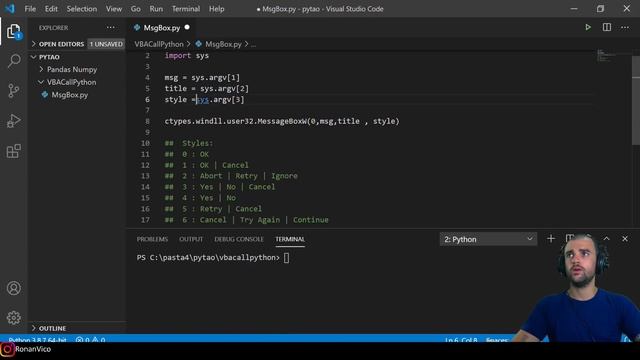This screenshot has width=640, height=360.
Task: Click the errors and warnings status indicator
Action: pyautogui.click(x=90, y=340)
